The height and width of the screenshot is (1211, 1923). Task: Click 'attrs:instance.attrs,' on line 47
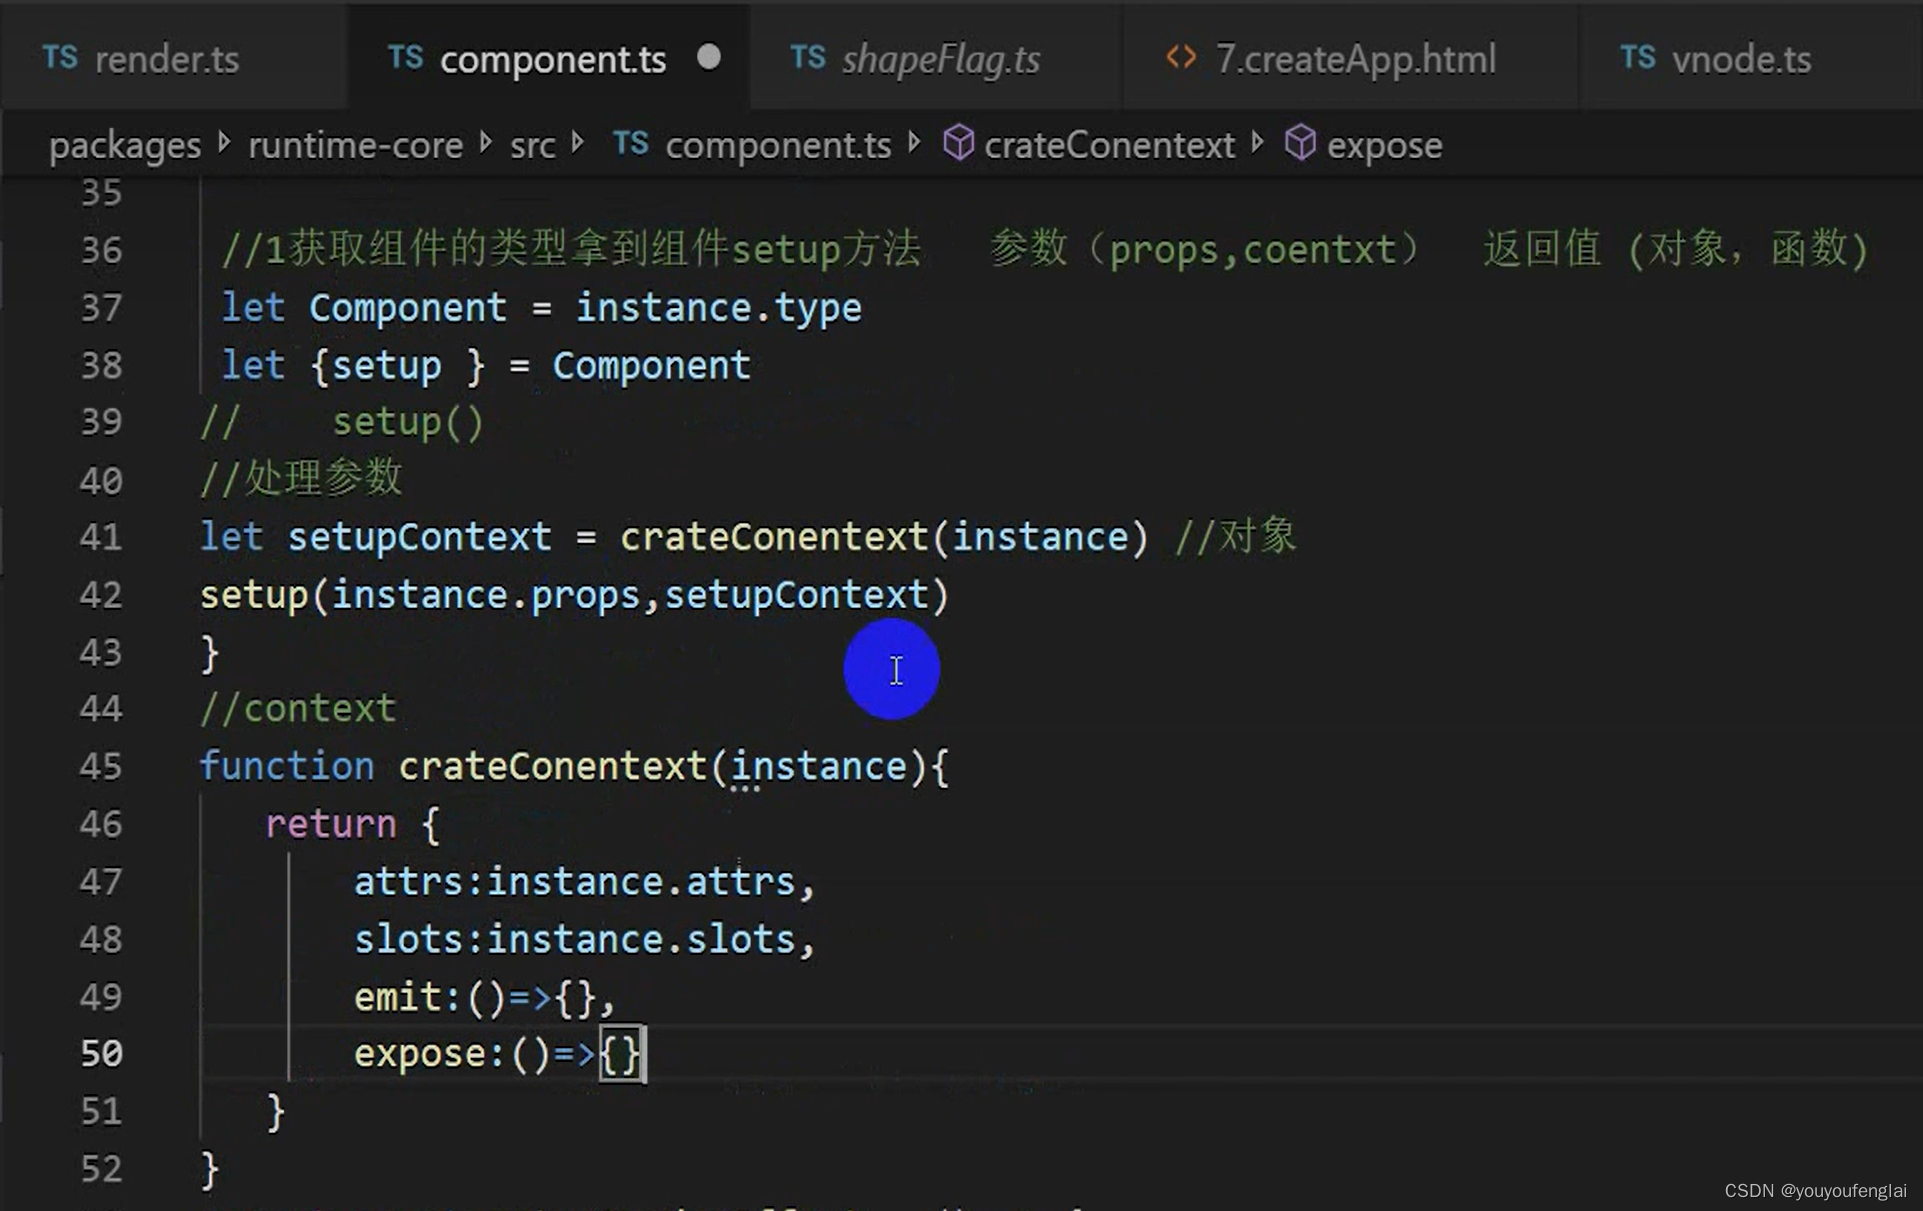585,882
